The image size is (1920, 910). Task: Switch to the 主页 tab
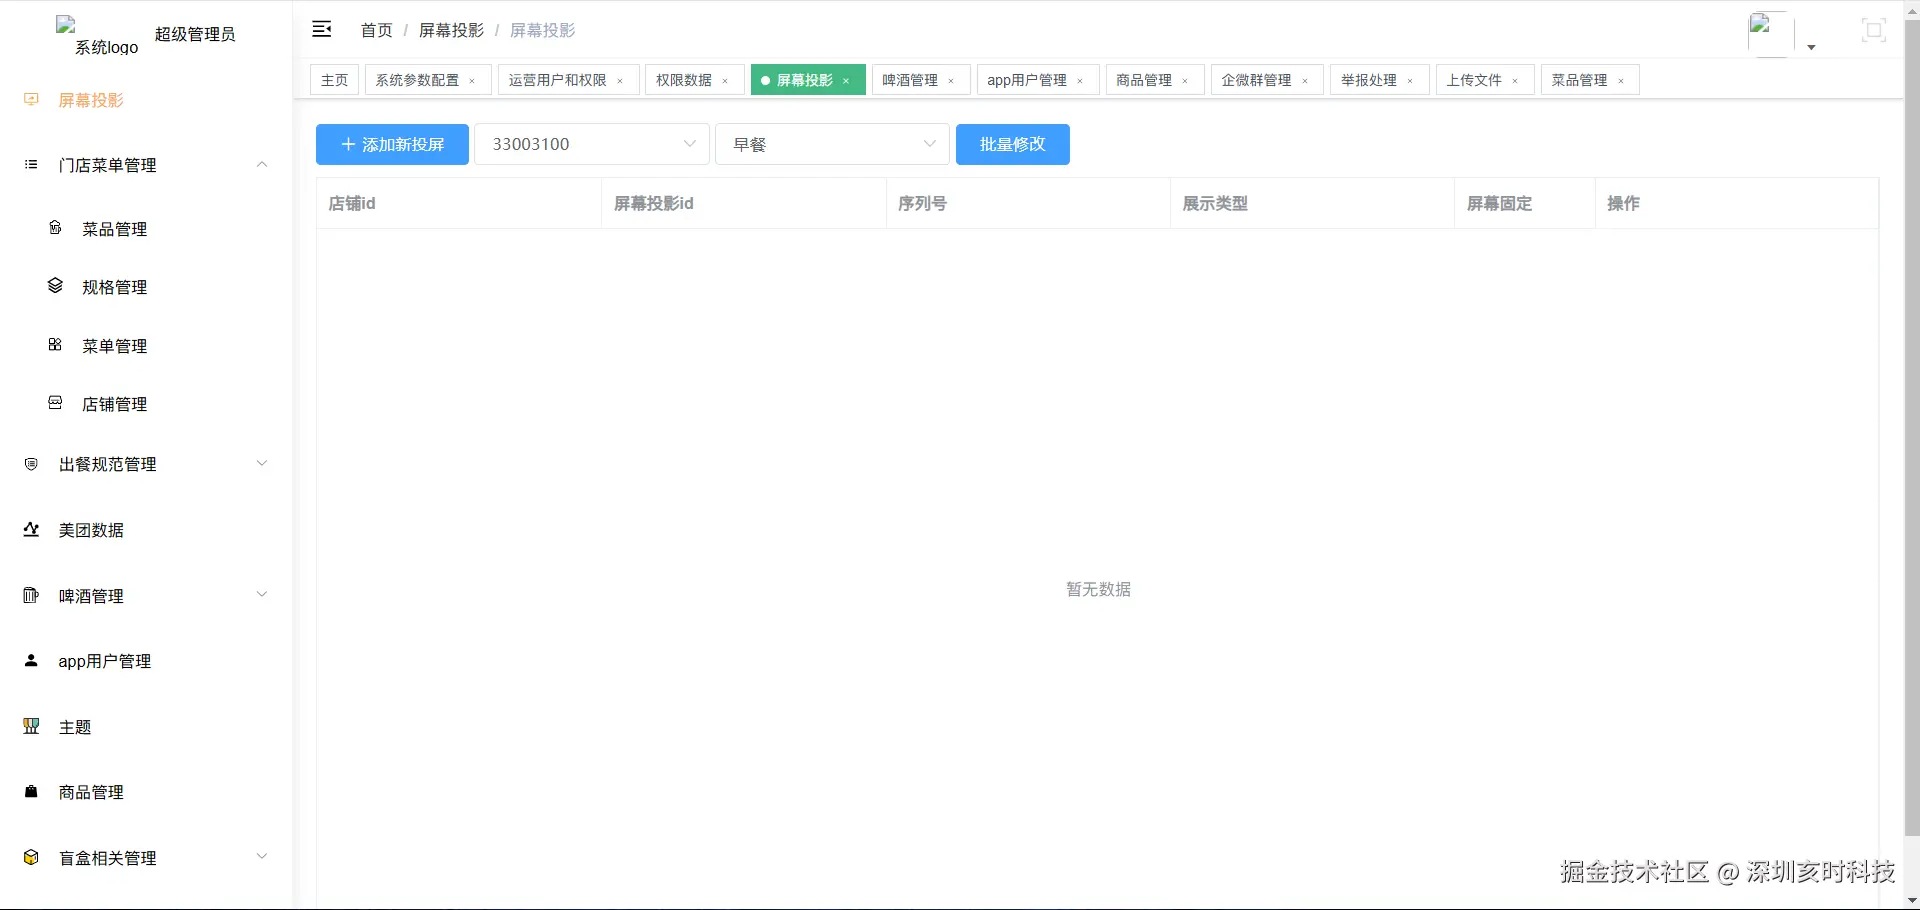(x=334, y=80)
